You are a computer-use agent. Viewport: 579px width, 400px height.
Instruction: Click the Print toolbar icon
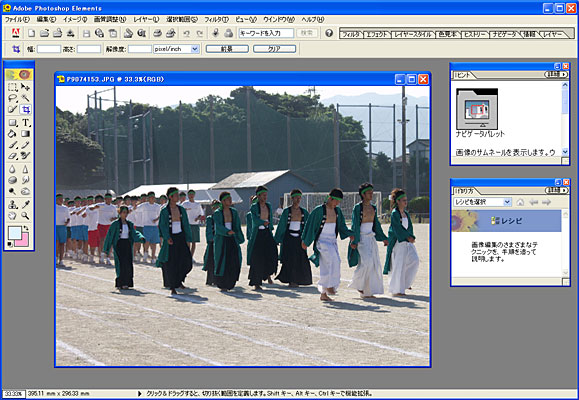pyautogui.click(x=157, y=33)
